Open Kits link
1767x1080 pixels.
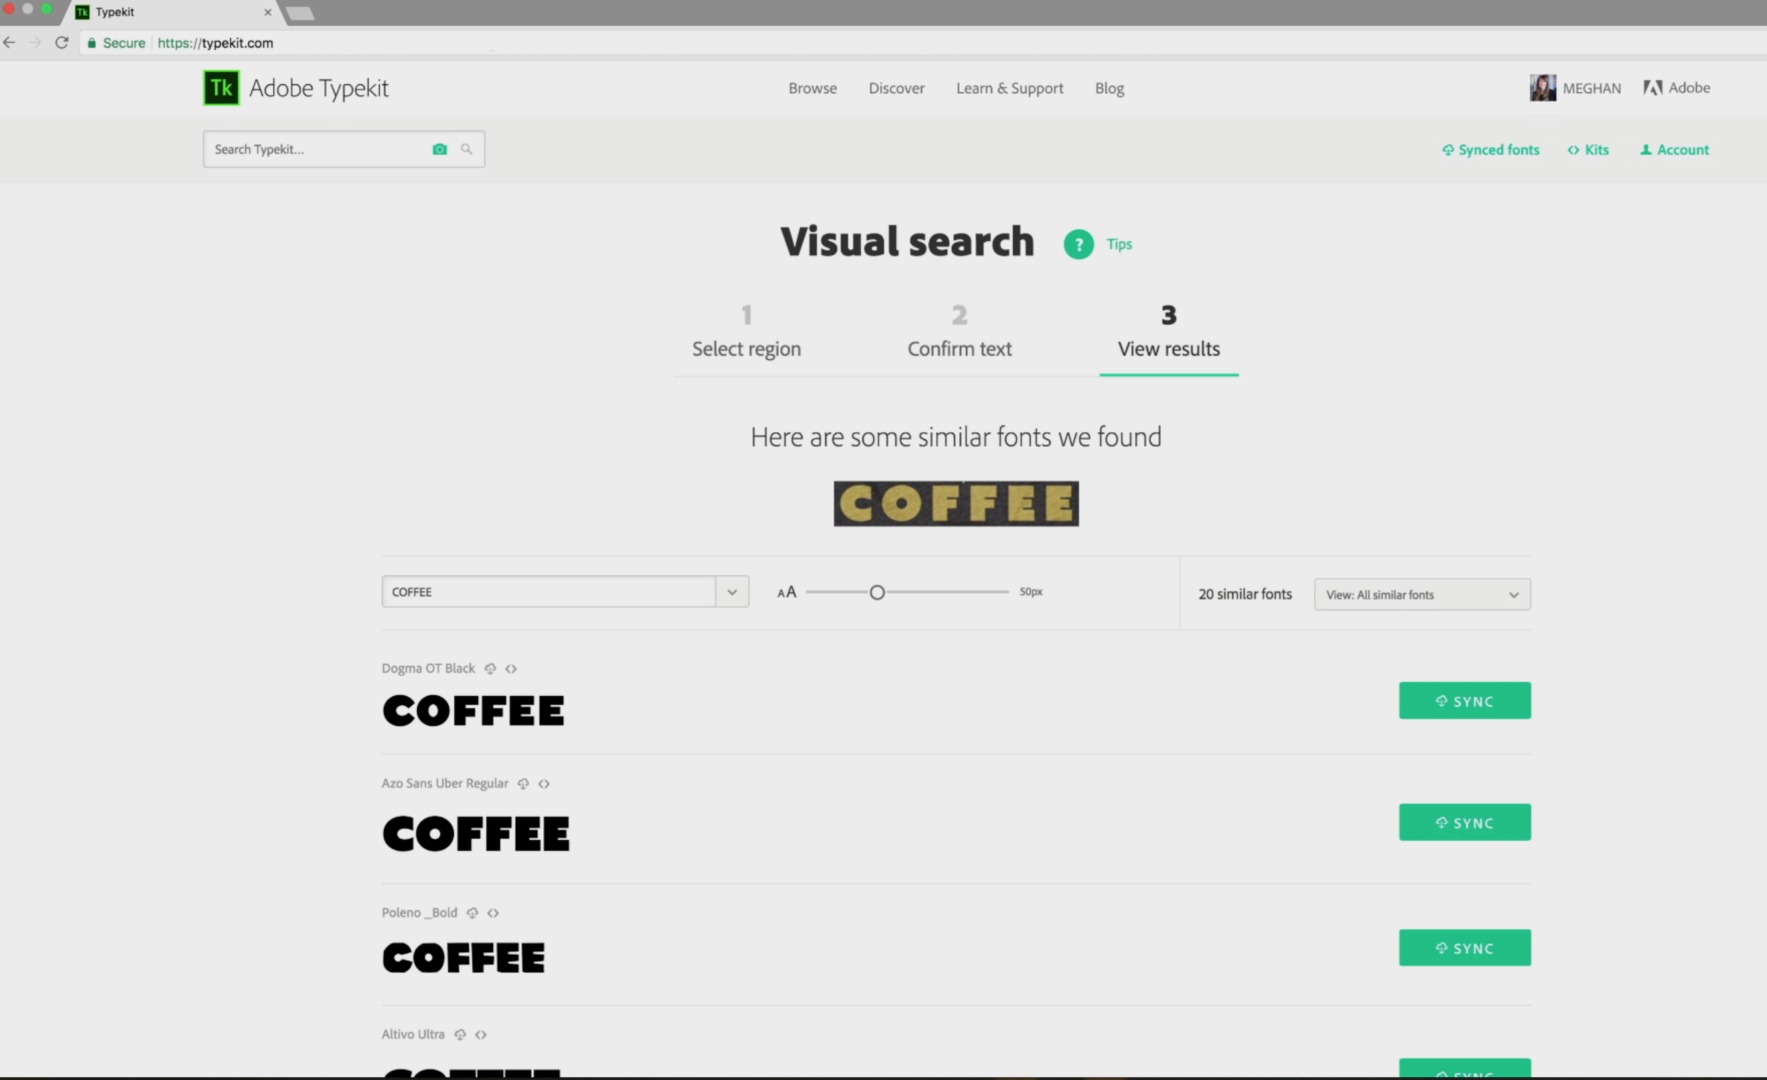[1588, 150]
